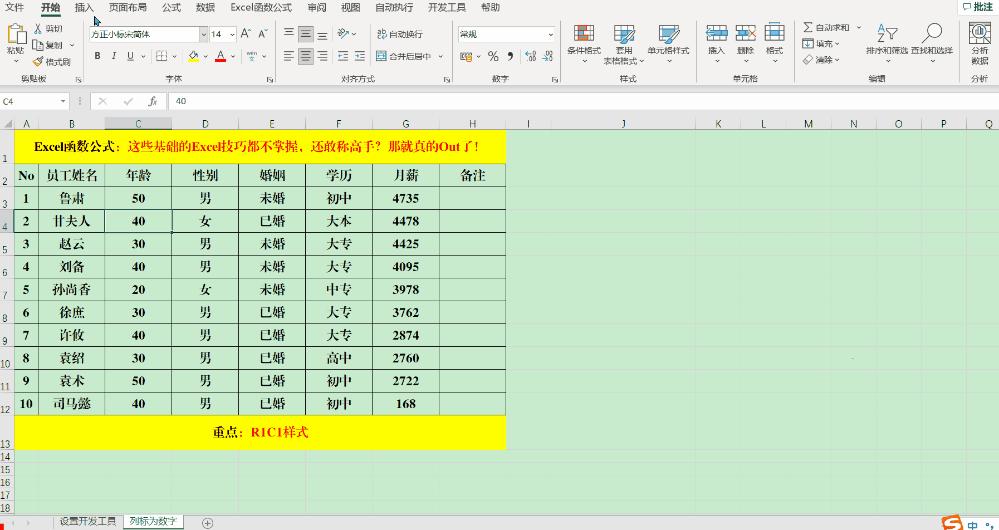Toggle middle vertical alignment
The height and width of the screenshot is (530, 999).
click(x=306, y=34)
